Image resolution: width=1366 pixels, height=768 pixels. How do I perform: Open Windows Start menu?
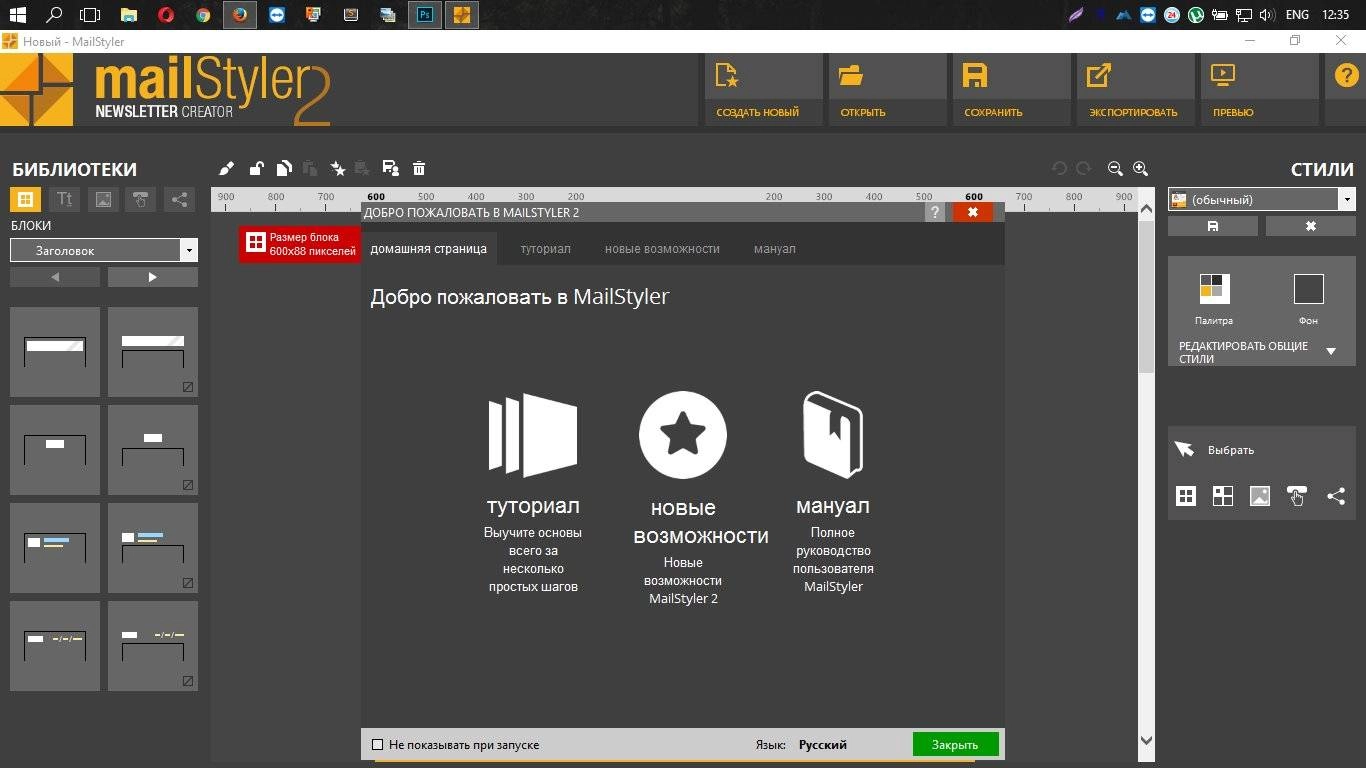point(17,15)
